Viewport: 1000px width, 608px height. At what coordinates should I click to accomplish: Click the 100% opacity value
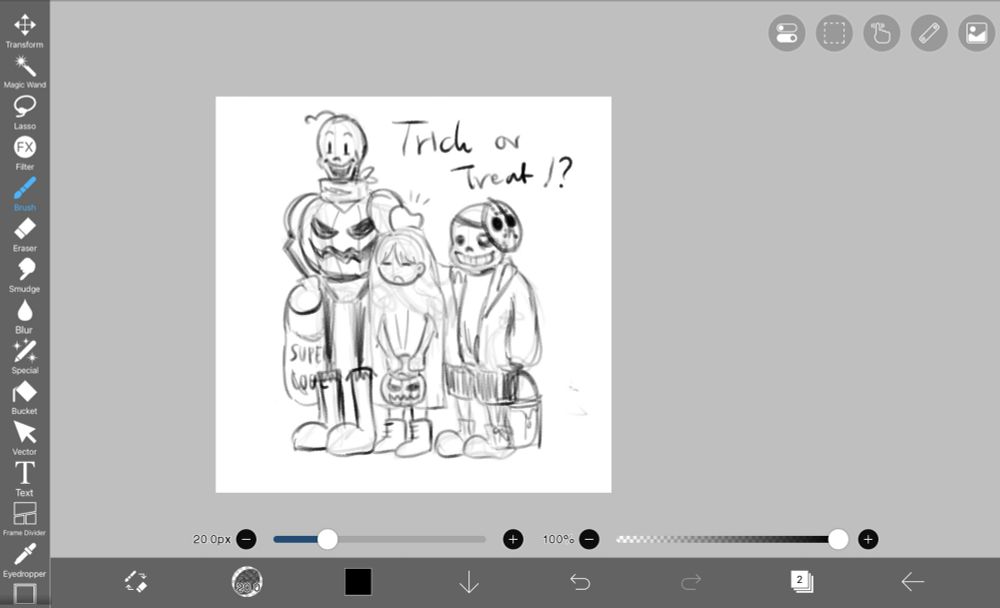pos(558,539)
